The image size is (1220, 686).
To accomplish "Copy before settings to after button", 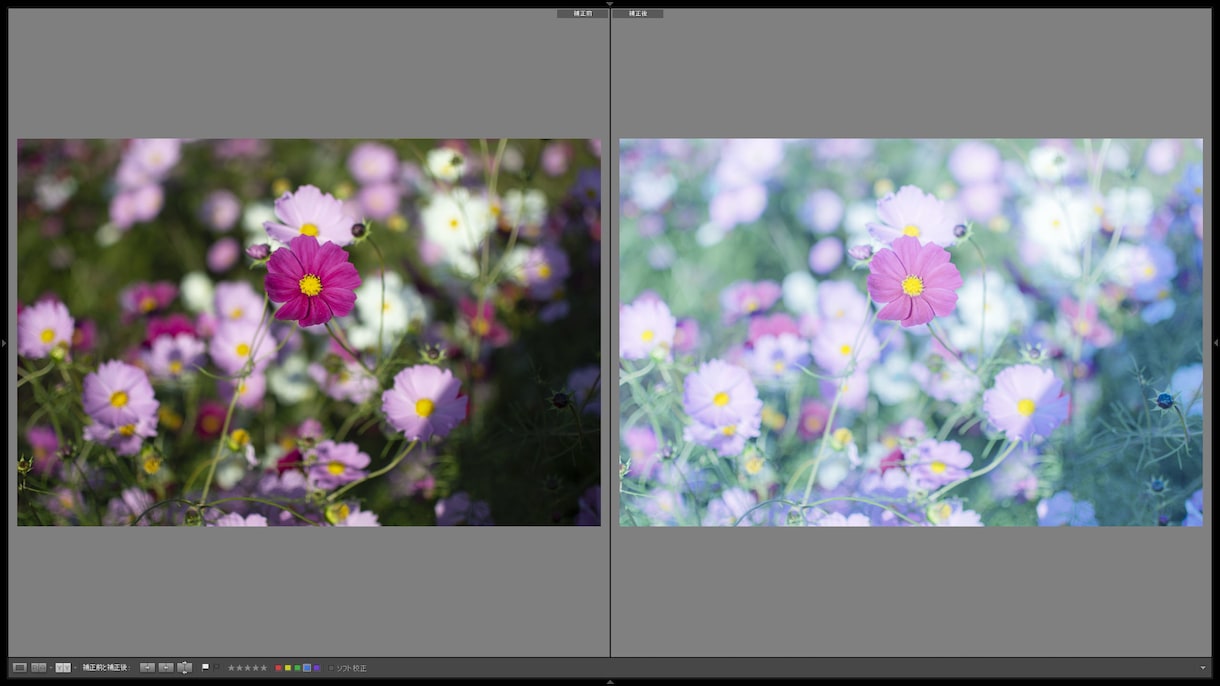I will tap(147, 667).
